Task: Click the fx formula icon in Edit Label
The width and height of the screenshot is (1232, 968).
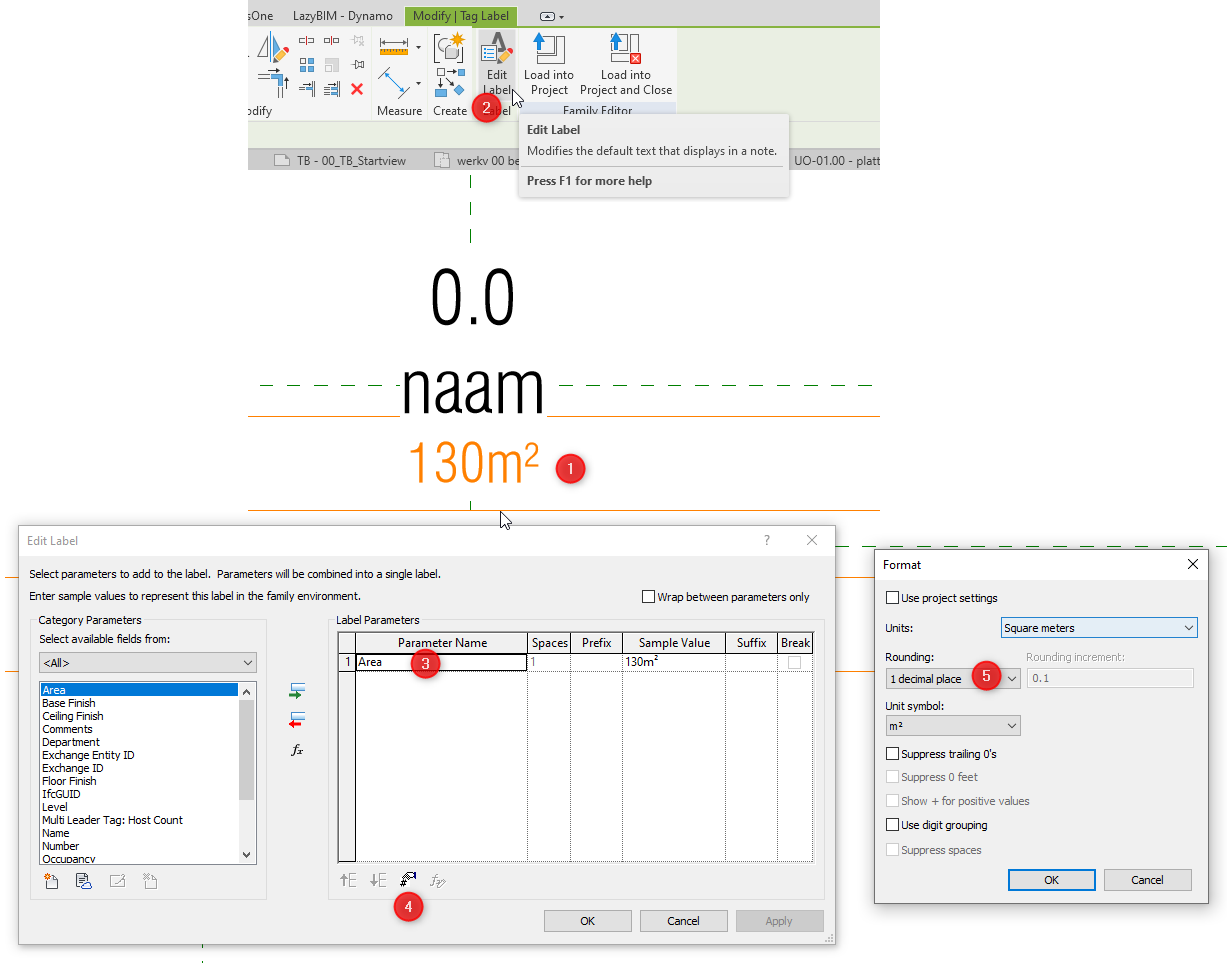Action: [296, 750]
